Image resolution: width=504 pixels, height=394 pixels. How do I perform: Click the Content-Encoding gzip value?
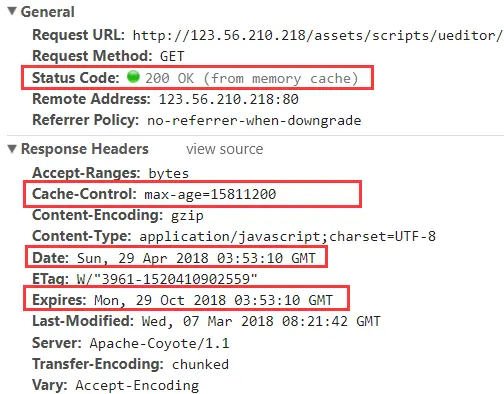pos(187,216)
